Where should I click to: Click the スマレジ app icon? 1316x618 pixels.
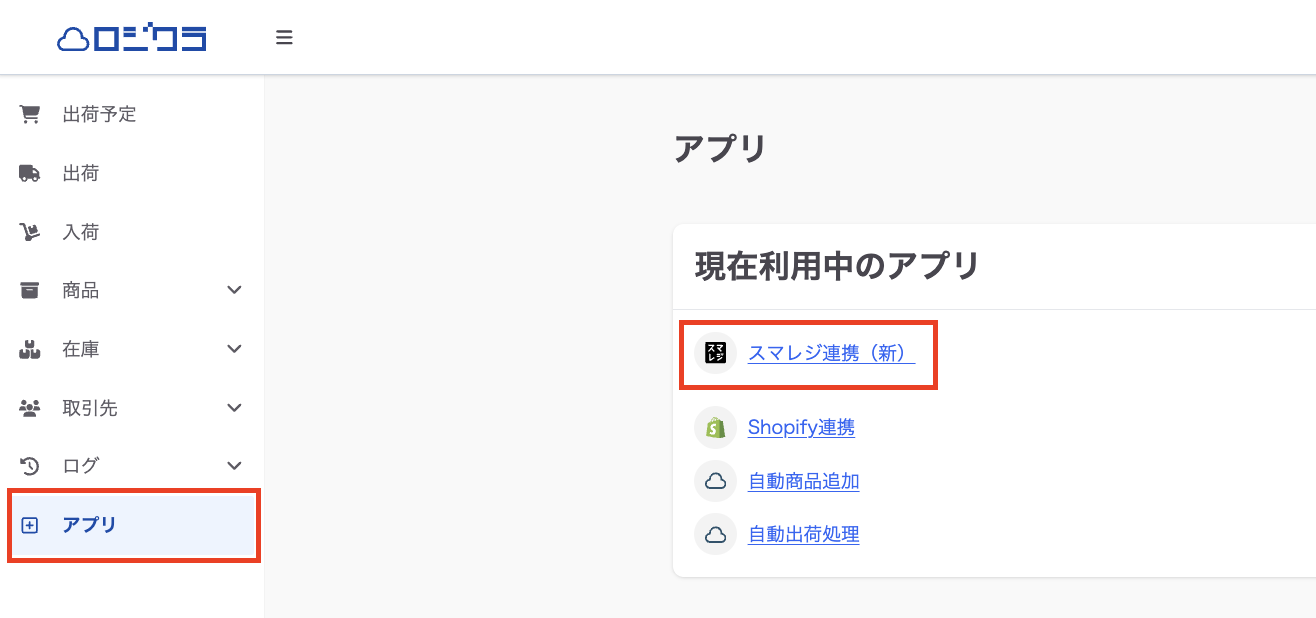click(715, 353)
